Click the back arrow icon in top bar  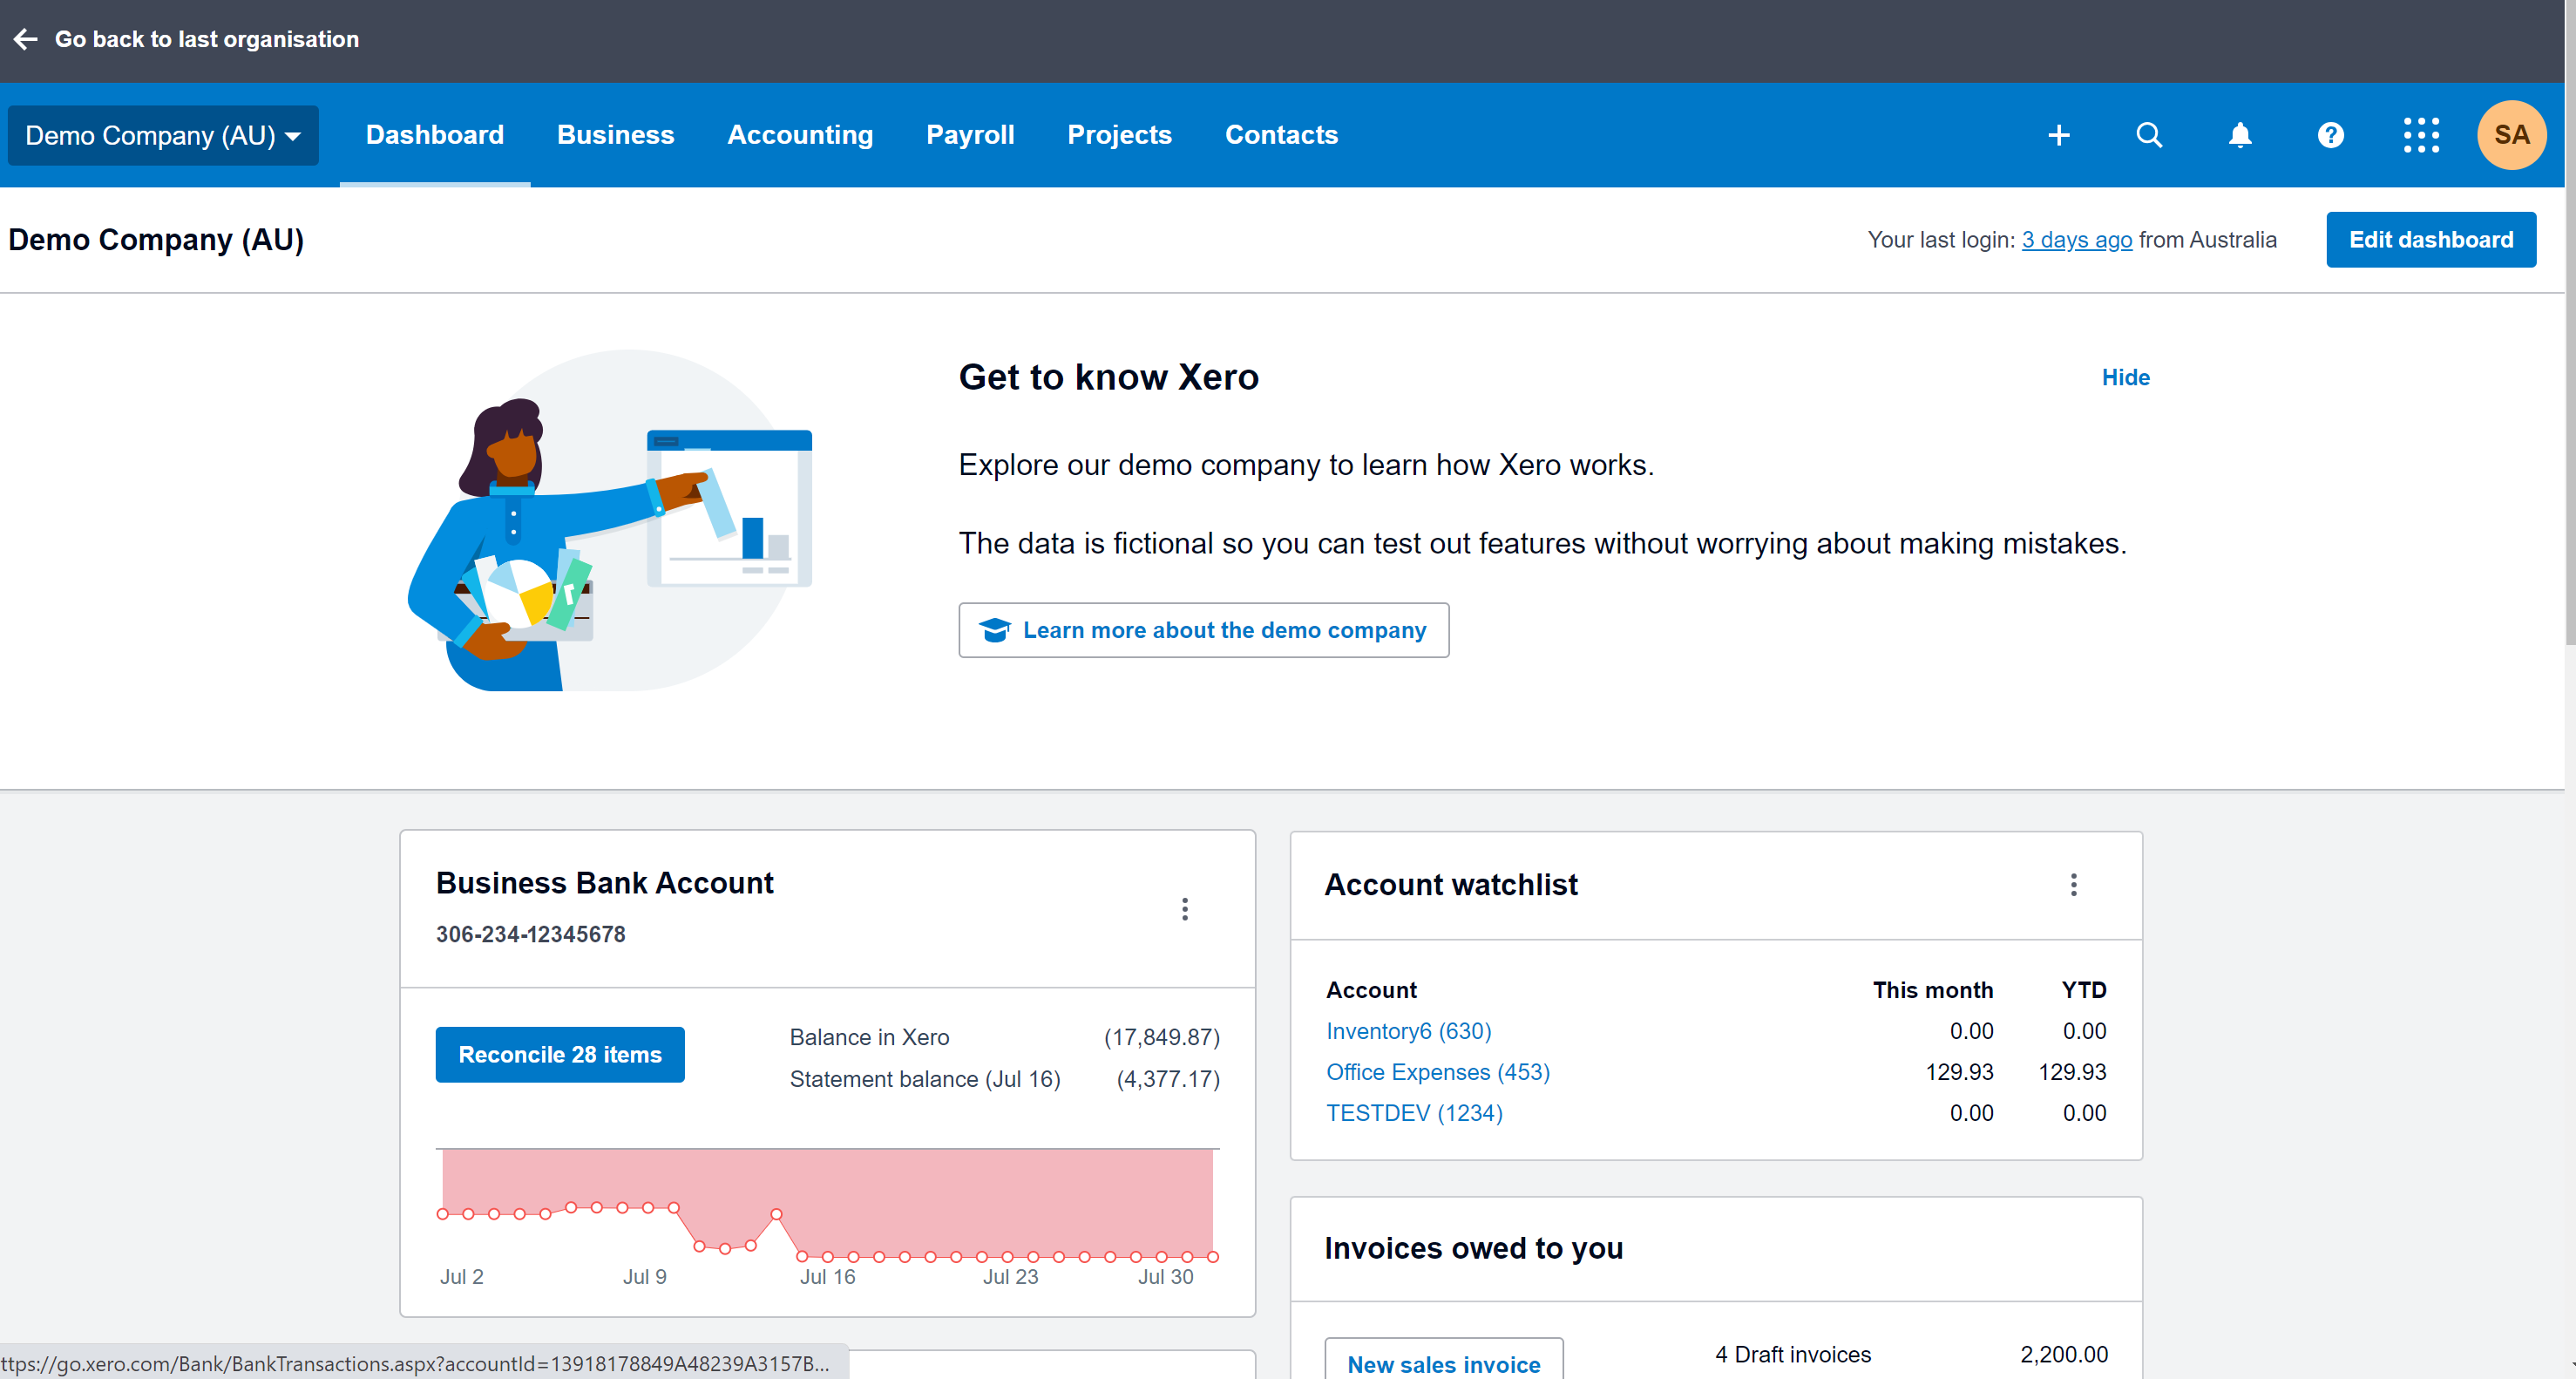coord(26,39)
